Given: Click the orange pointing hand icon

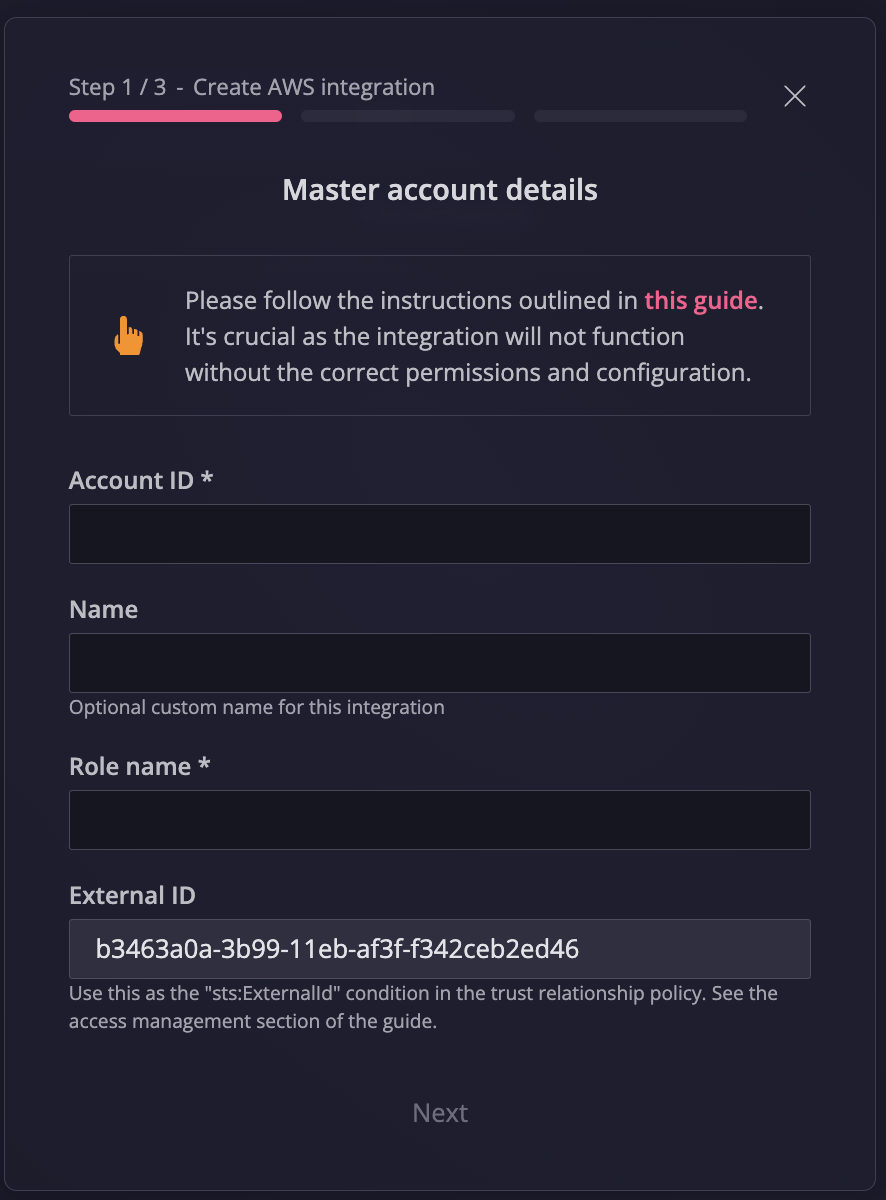Looking at the screenshot, I should click(128, 336).
